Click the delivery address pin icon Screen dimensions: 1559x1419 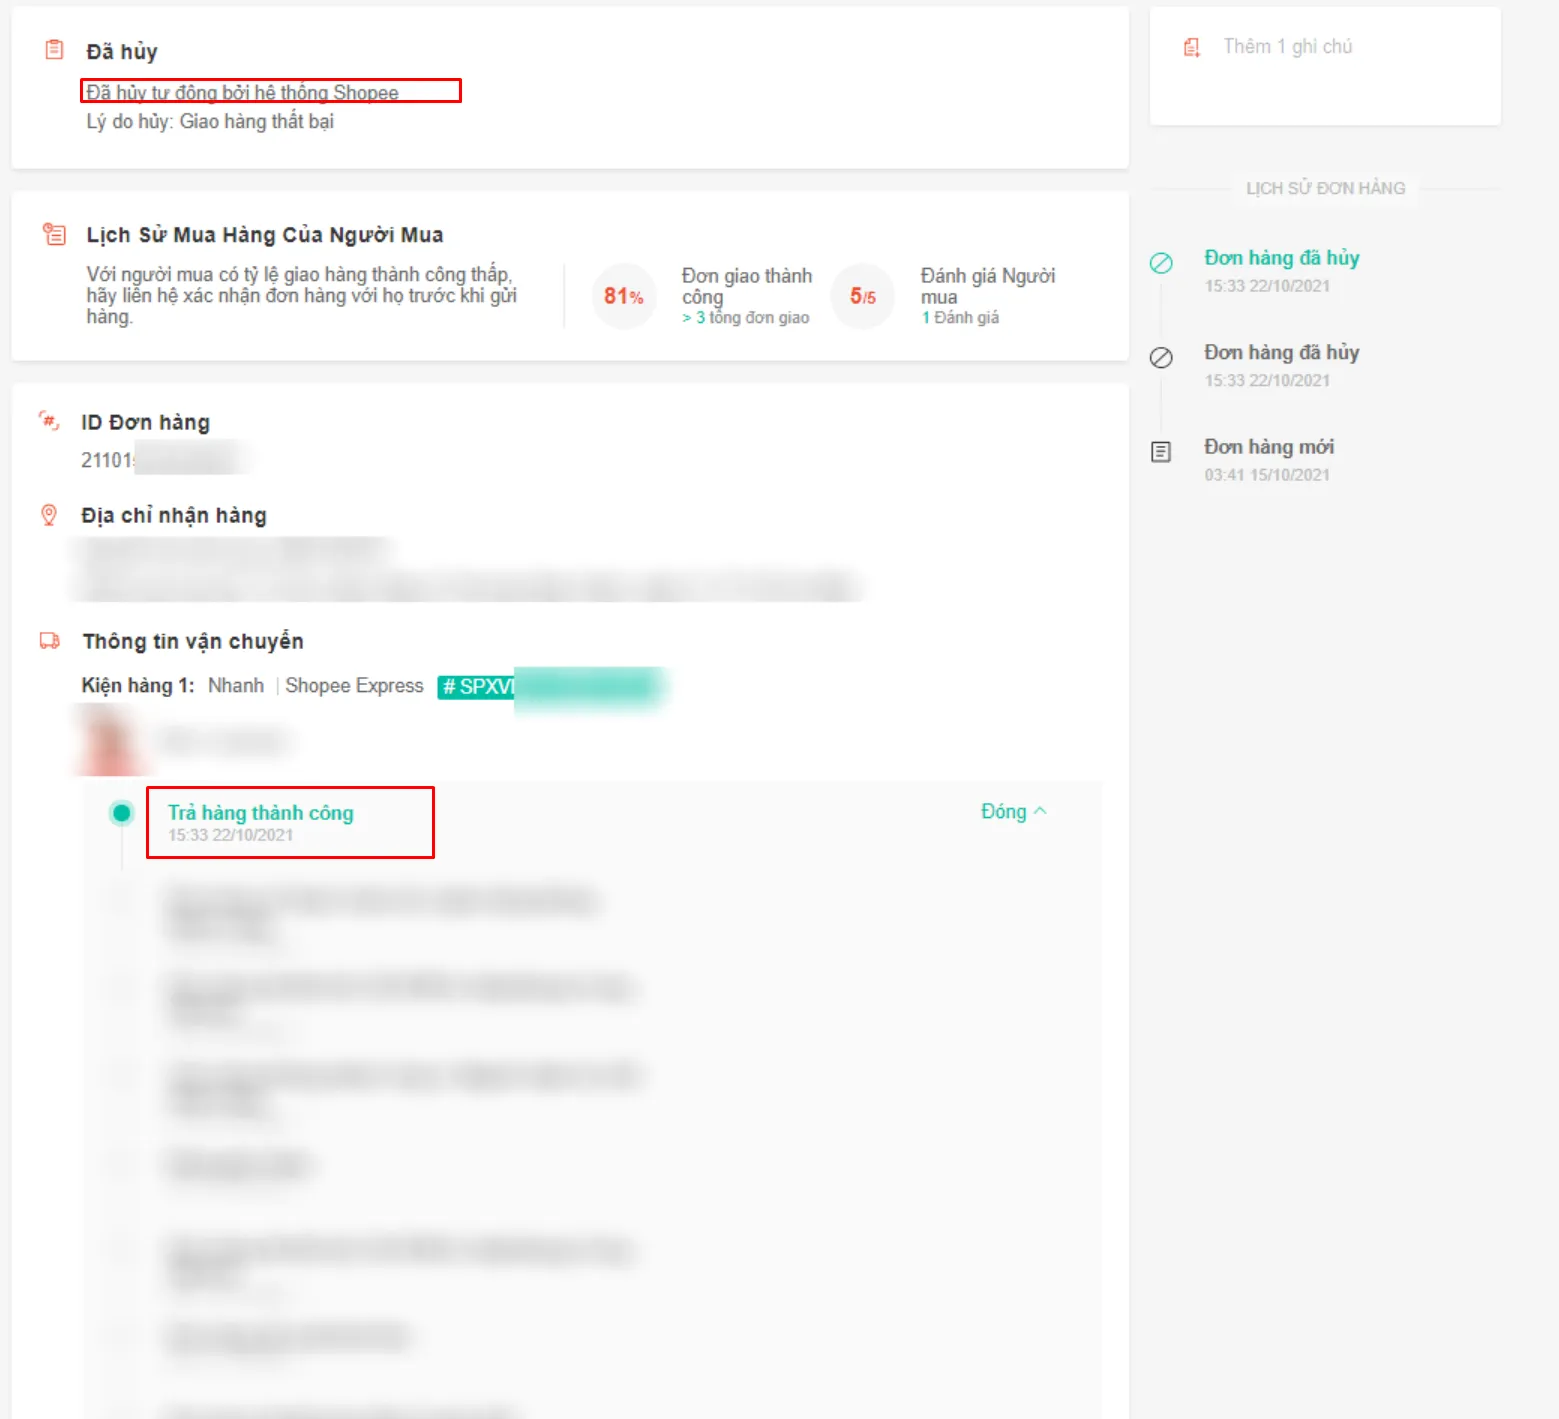pyautogui.click(x=48, y=515)
